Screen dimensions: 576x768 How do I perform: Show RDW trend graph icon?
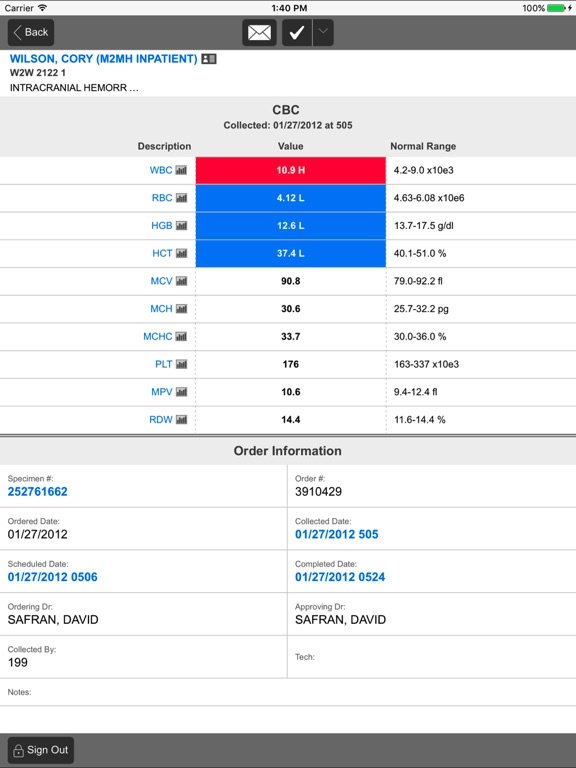pyautogui.click(x=182, y=420)
